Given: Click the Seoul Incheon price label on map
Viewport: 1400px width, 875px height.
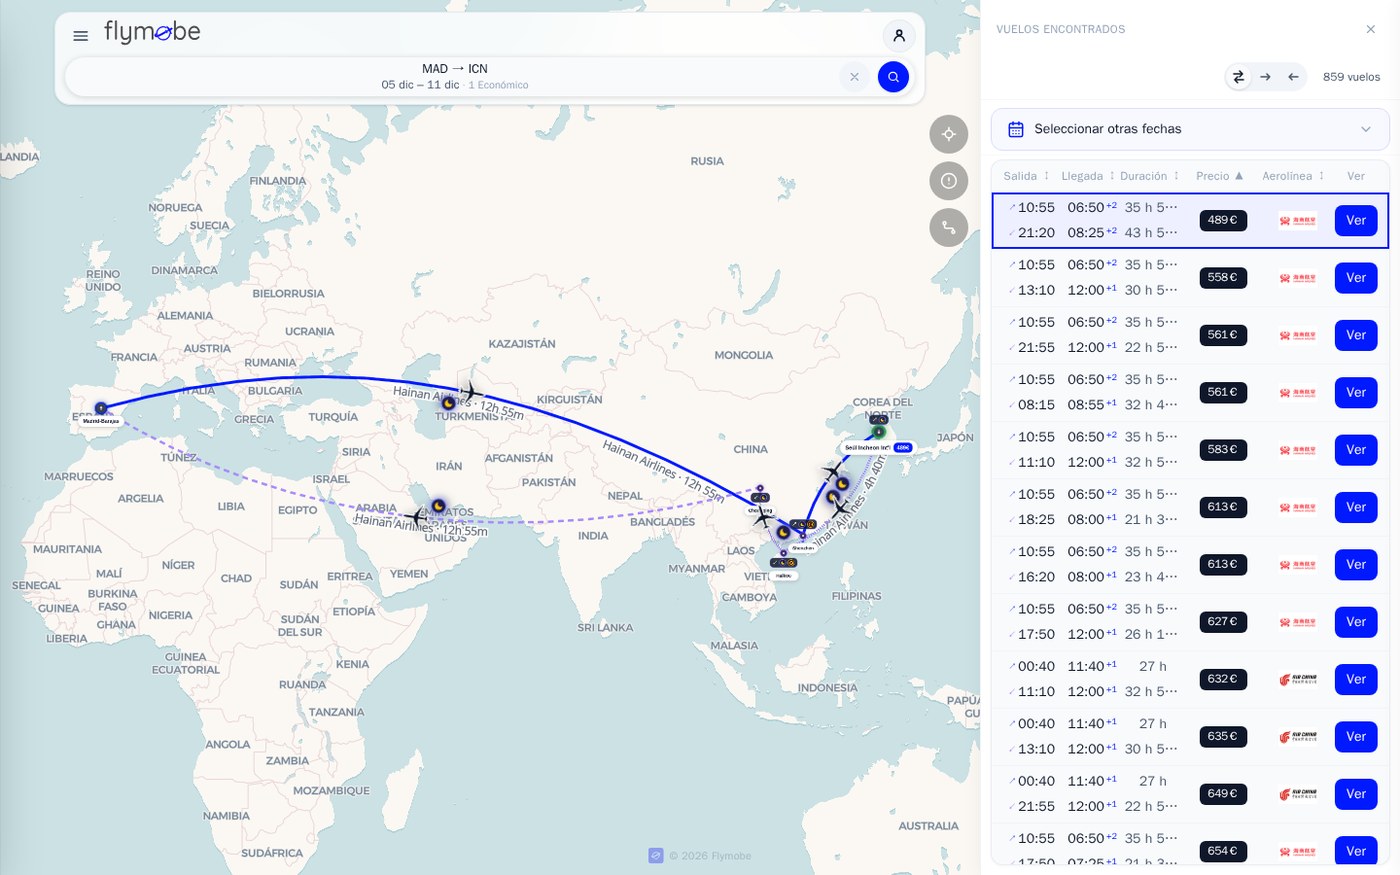Looking at the screenshot, I should 903,448.
